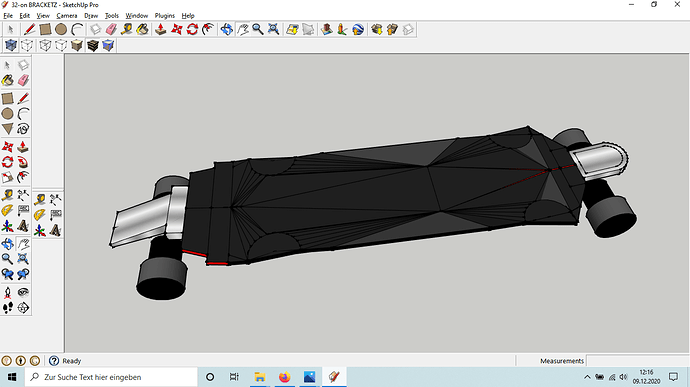Image resolution: width=690 pixels, height=387 pixels.
Task: Select the Eraser in the horizontal toolbar
Action: coord(111,29)
